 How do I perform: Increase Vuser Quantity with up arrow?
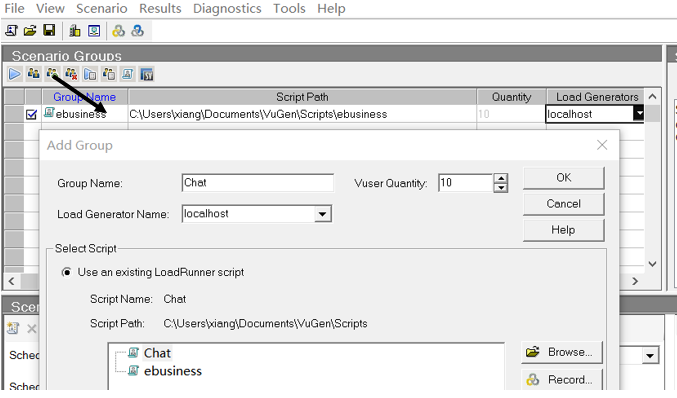(x=500, y=179)
